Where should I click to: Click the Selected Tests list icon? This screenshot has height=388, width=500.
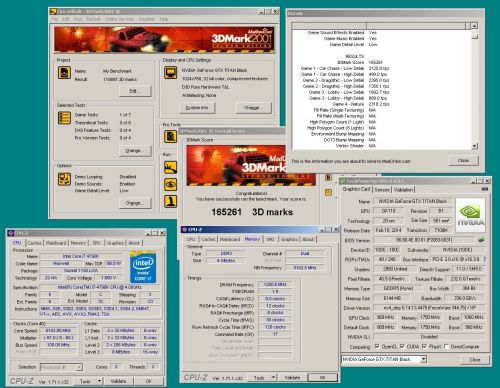64,118
